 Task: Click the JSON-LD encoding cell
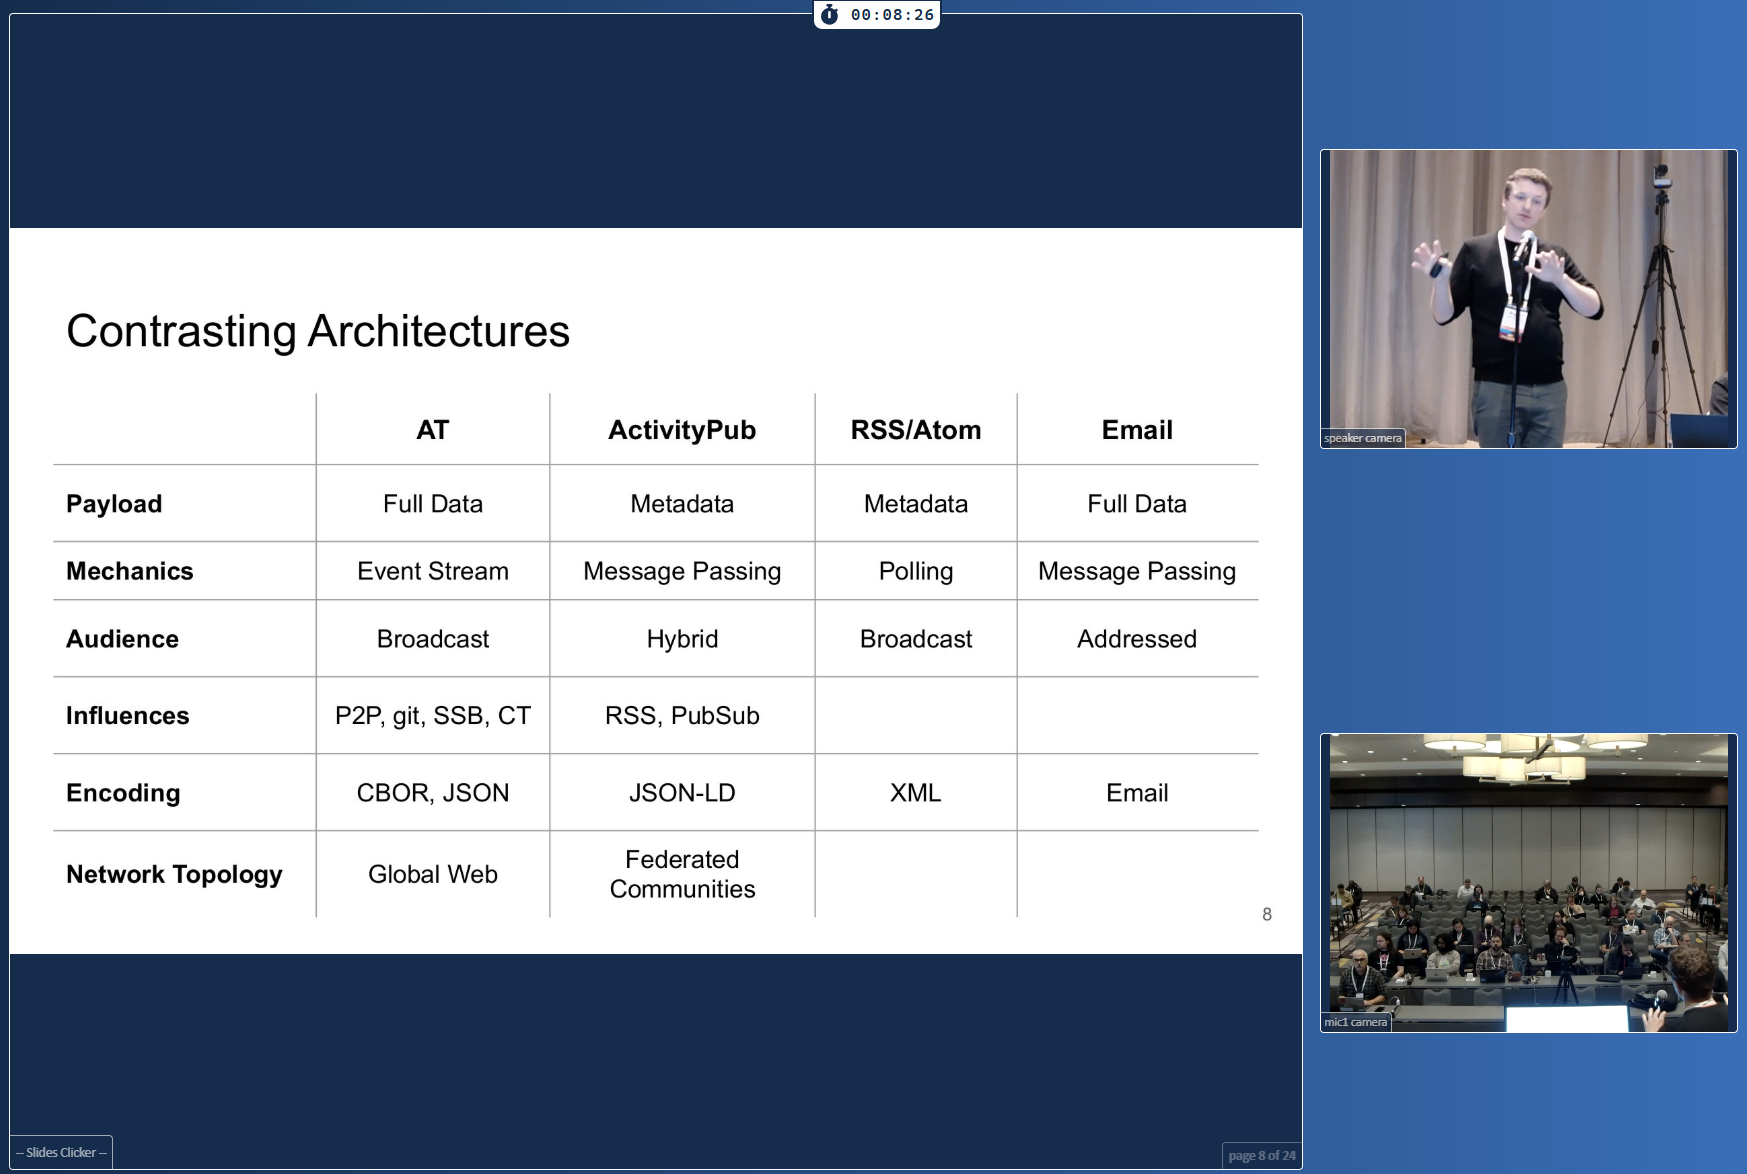682,793
